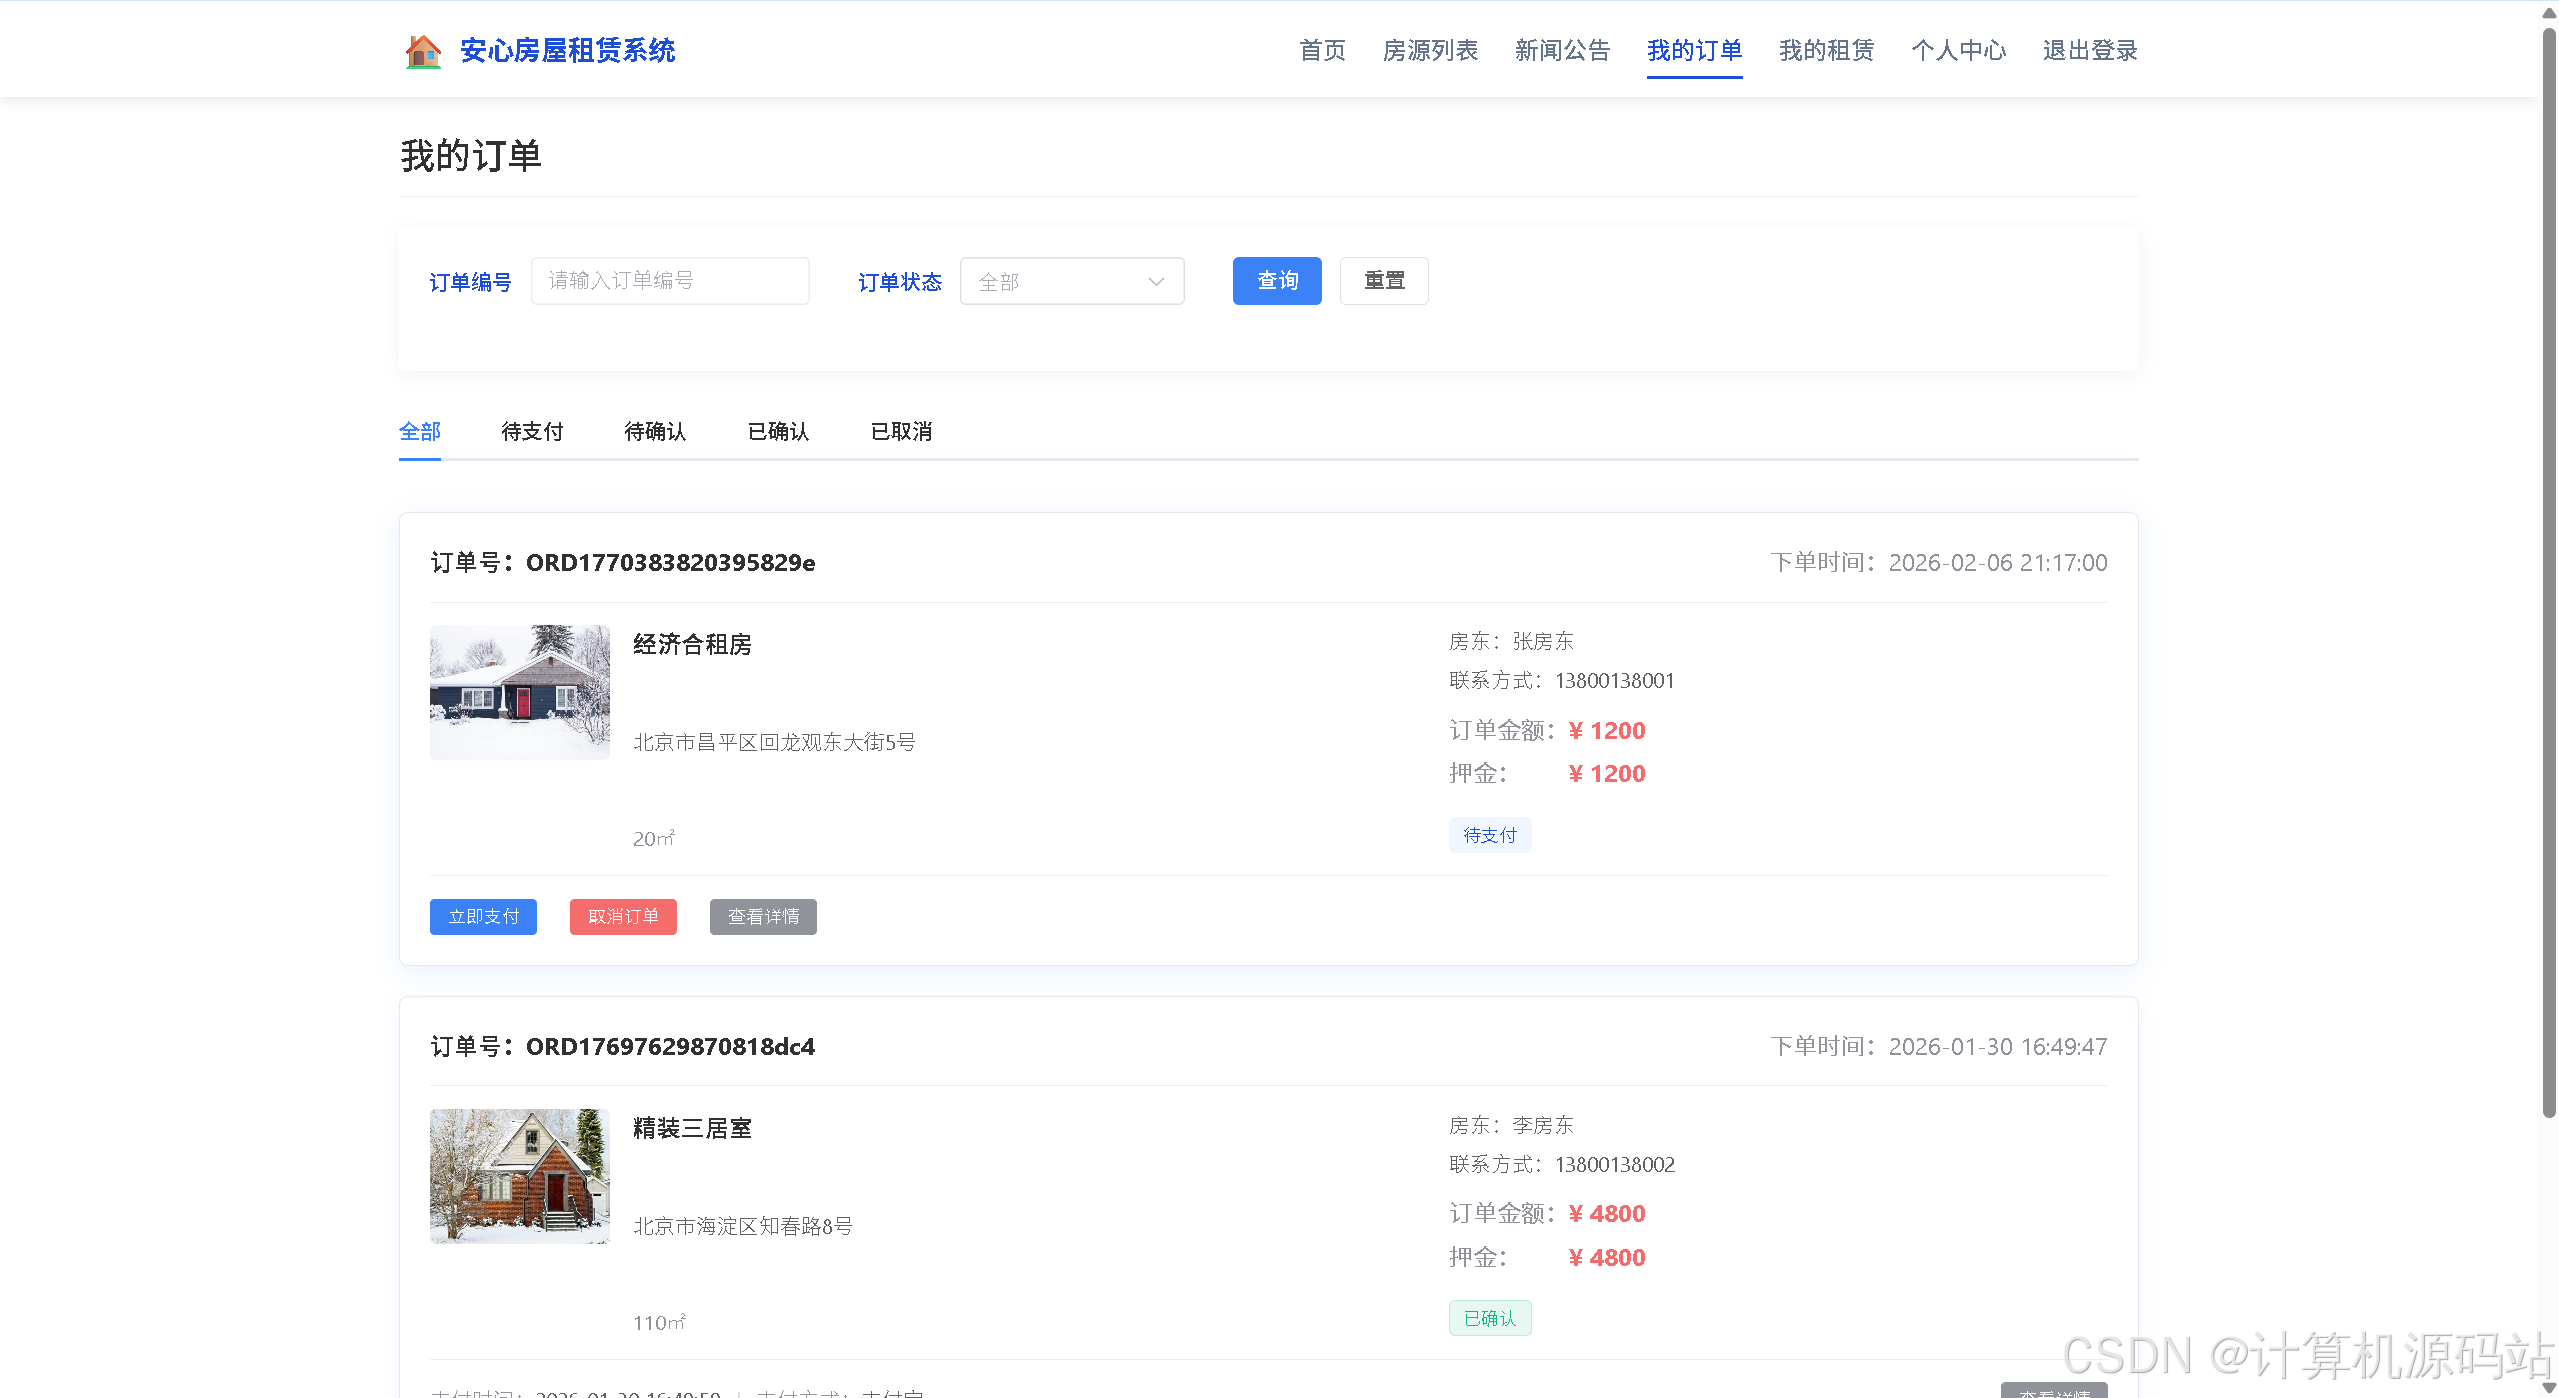The width and height of the screenshot is (2559, 1398).
Task: Open 个人中心 from top navigation
Action: pos(1958,51)
